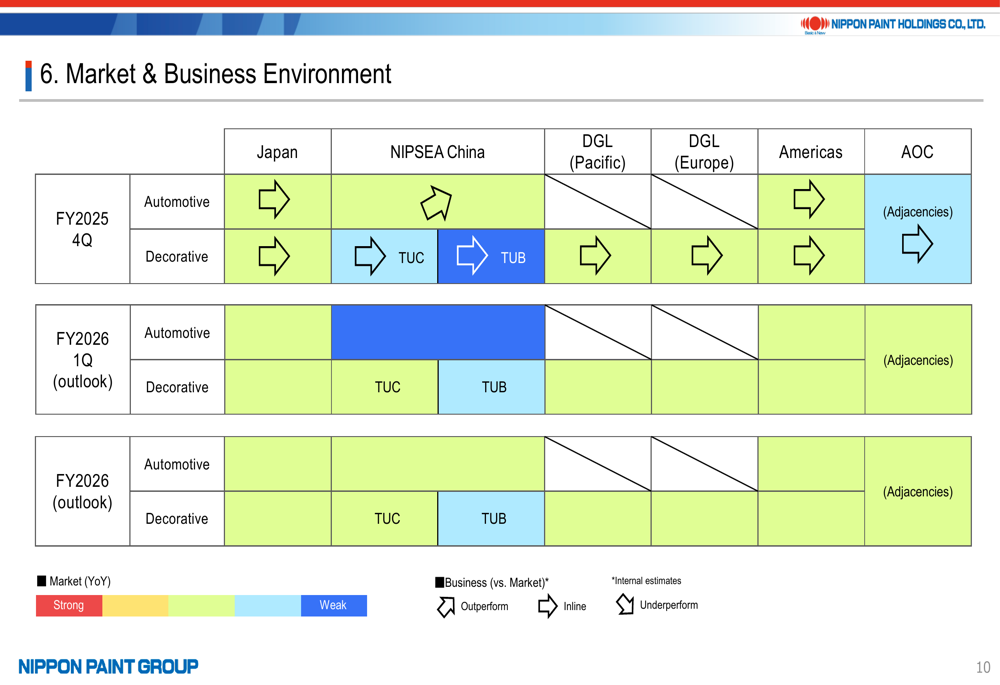
Task: Click the DGL (Pacific) column header
Action: pos(598,152)
